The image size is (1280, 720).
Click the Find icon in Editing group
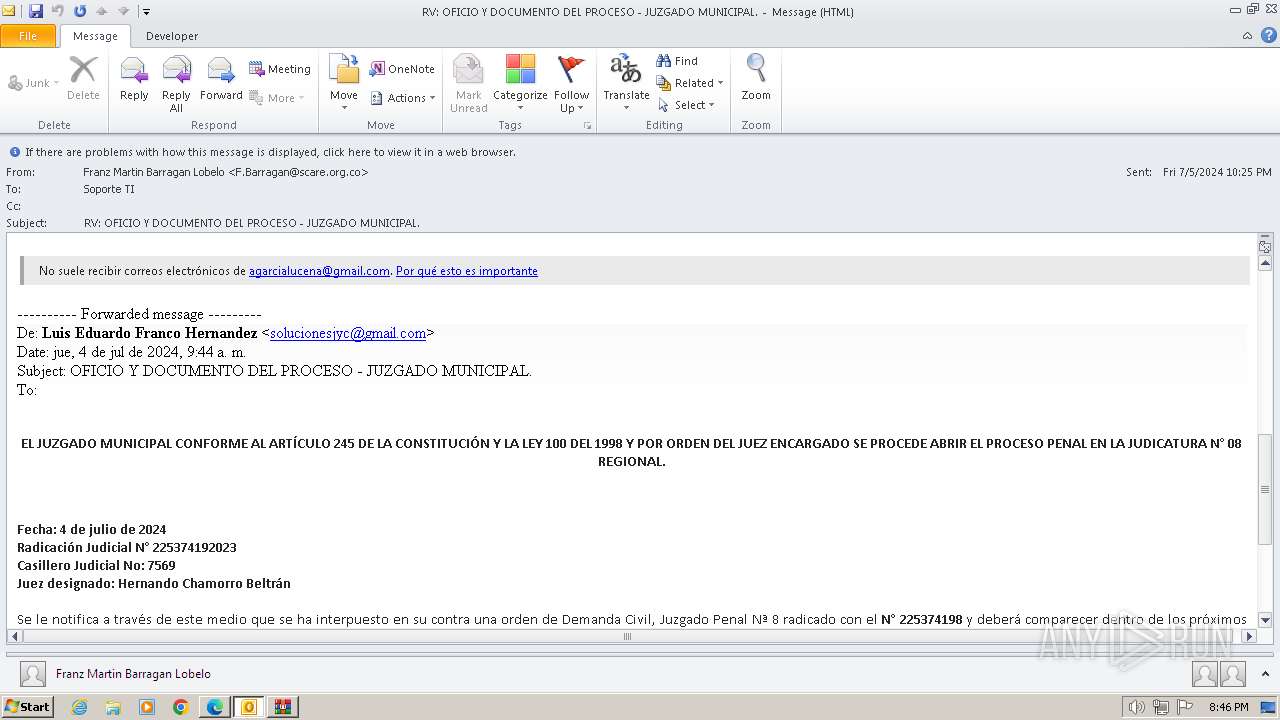[677, 61]
